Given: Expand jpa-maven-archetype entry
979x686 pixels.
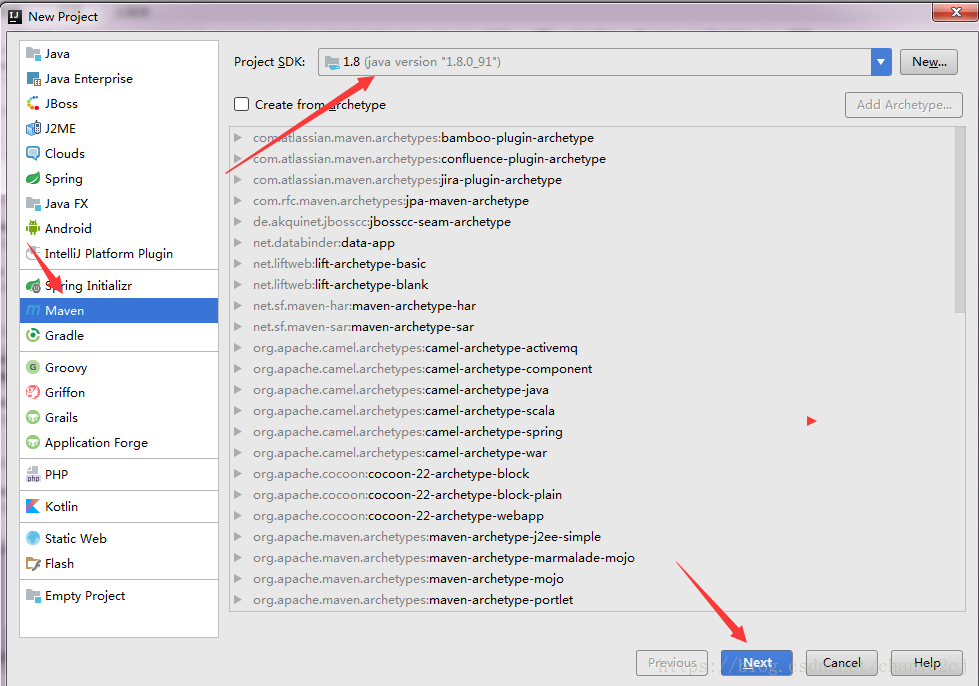Looking at the screenshot, I should 238,200.
